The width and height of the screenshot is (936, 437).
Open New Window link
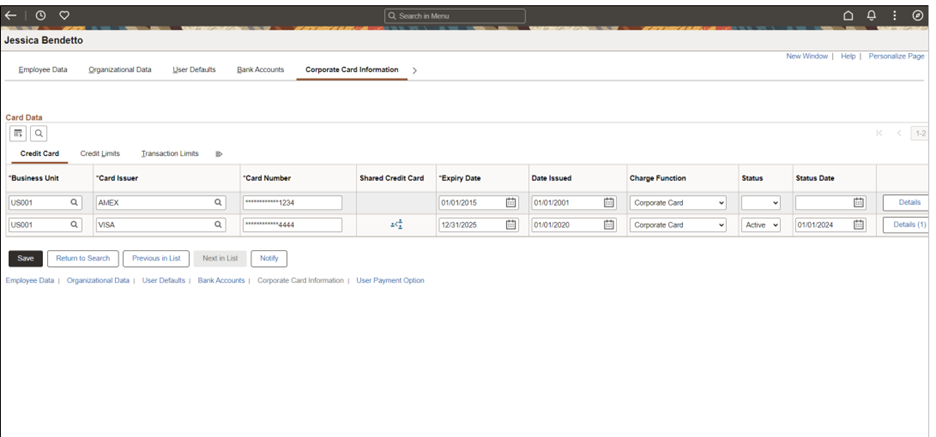[x=807, y=56]
